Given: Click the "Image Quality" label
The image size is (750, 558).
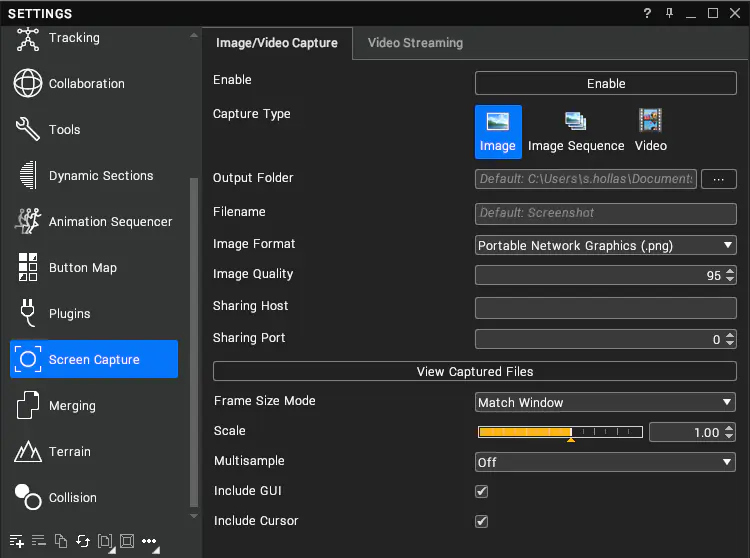Looking at the screenshot, I should tap(253, 274).
